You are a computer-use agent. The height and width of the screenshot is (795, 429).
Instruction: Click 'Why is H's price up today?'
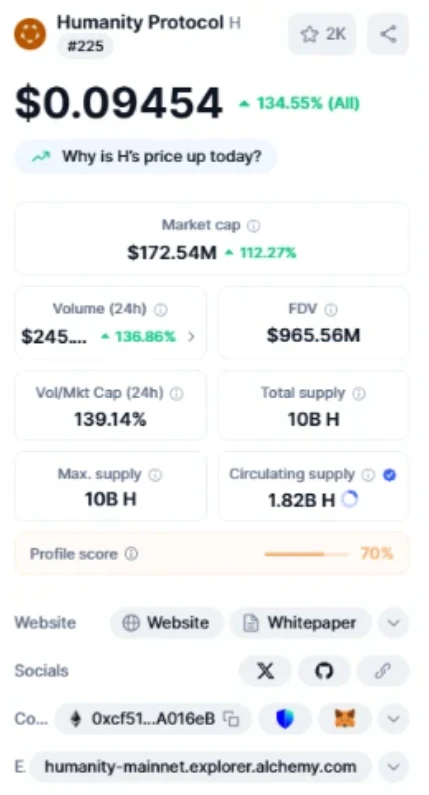(x=146, y=156)
